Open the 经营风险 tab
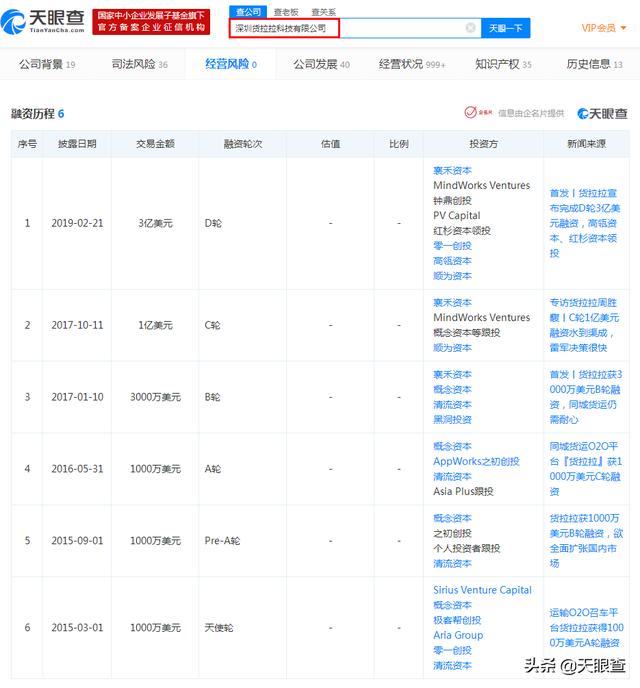The width and height of the screenshot is (640, 688). coord(231,64)
